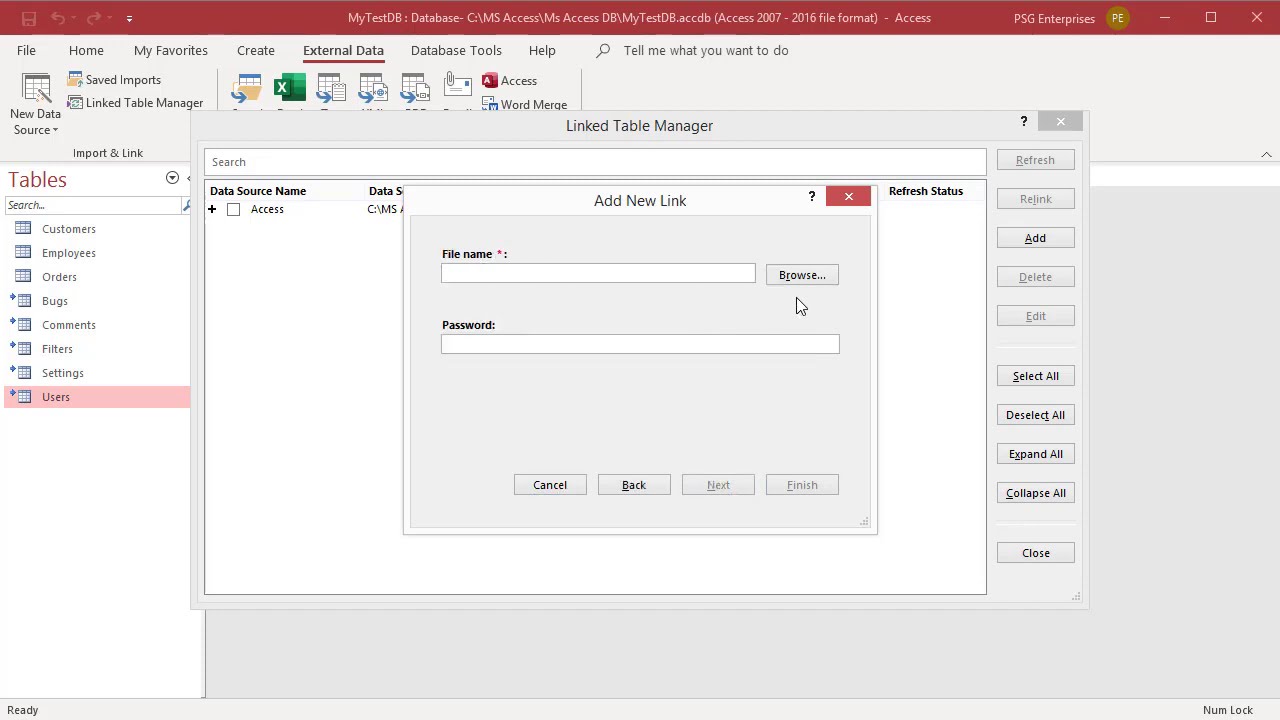Click the Text File export icon
Image resolution: width=1280 pixels, height=720 pixels.
(x=331, y=90)
